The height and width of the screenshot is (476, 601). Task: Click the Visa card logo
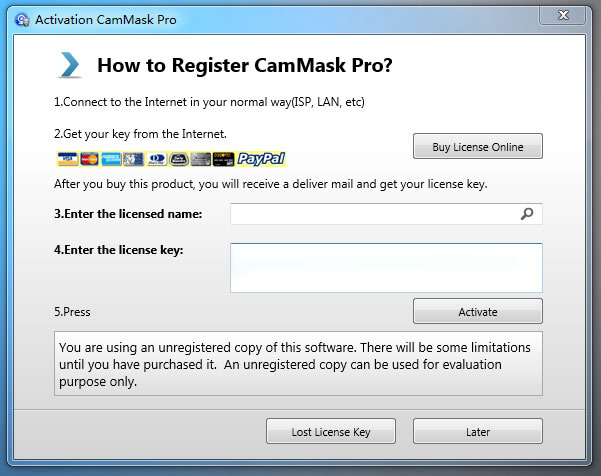click(x=67, y=159)
